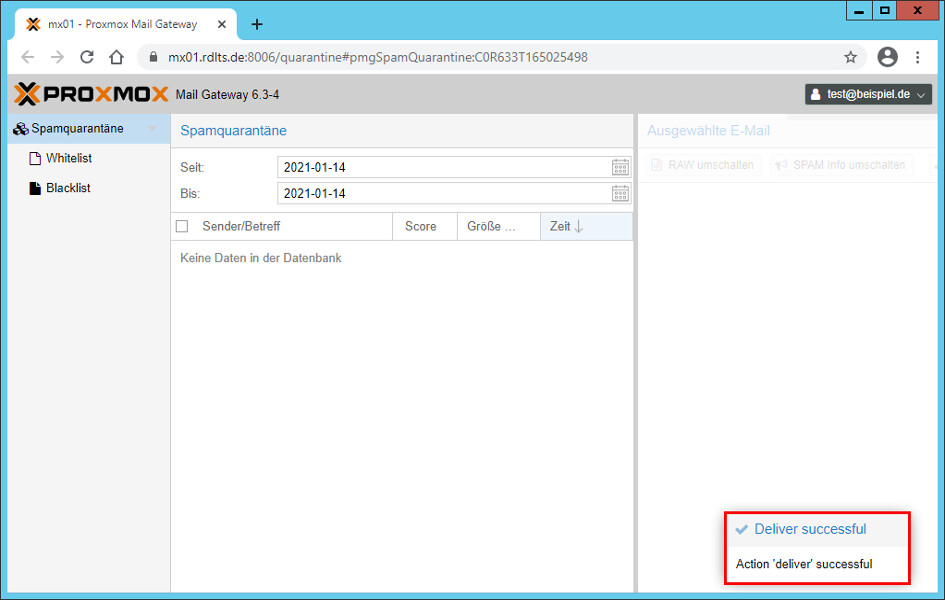945x600 pixels.
Task: Open Chrome profile avatar icon
Action: click(x=887, y=57)
